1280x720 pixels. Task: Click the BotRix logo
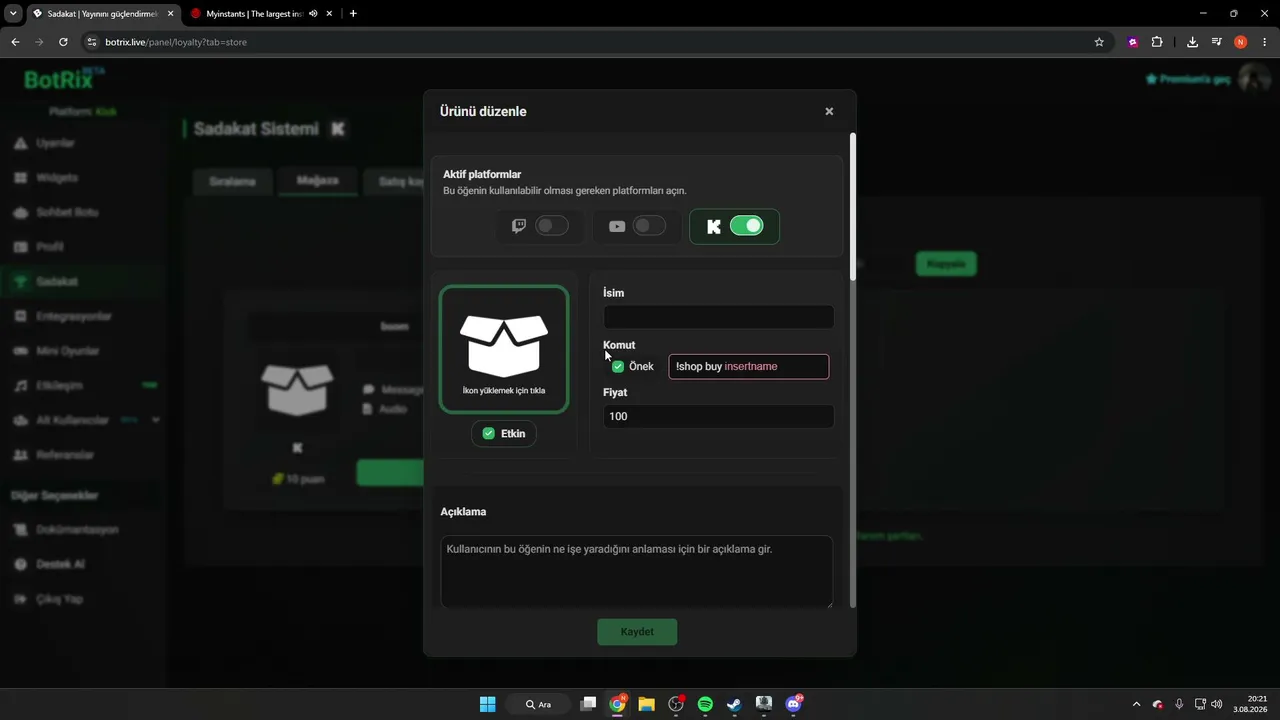[62, 79]
